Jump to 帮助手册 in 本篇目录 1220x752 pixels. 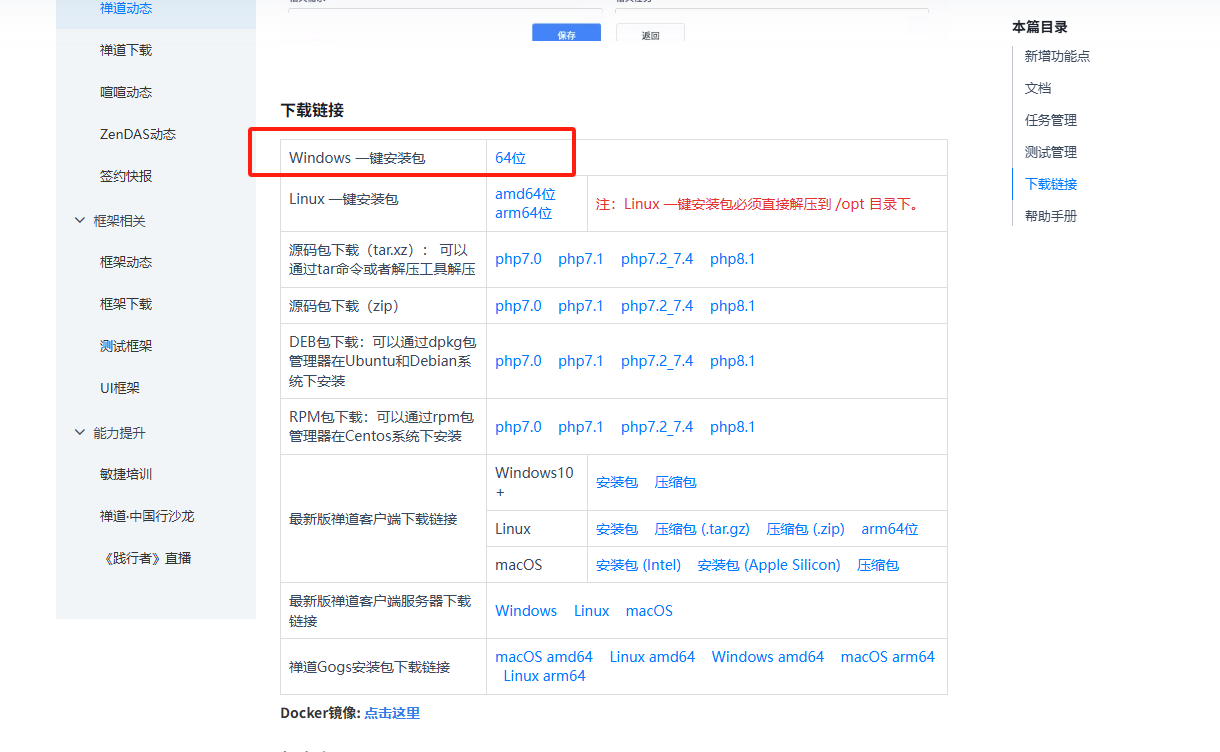point(1051,216)
